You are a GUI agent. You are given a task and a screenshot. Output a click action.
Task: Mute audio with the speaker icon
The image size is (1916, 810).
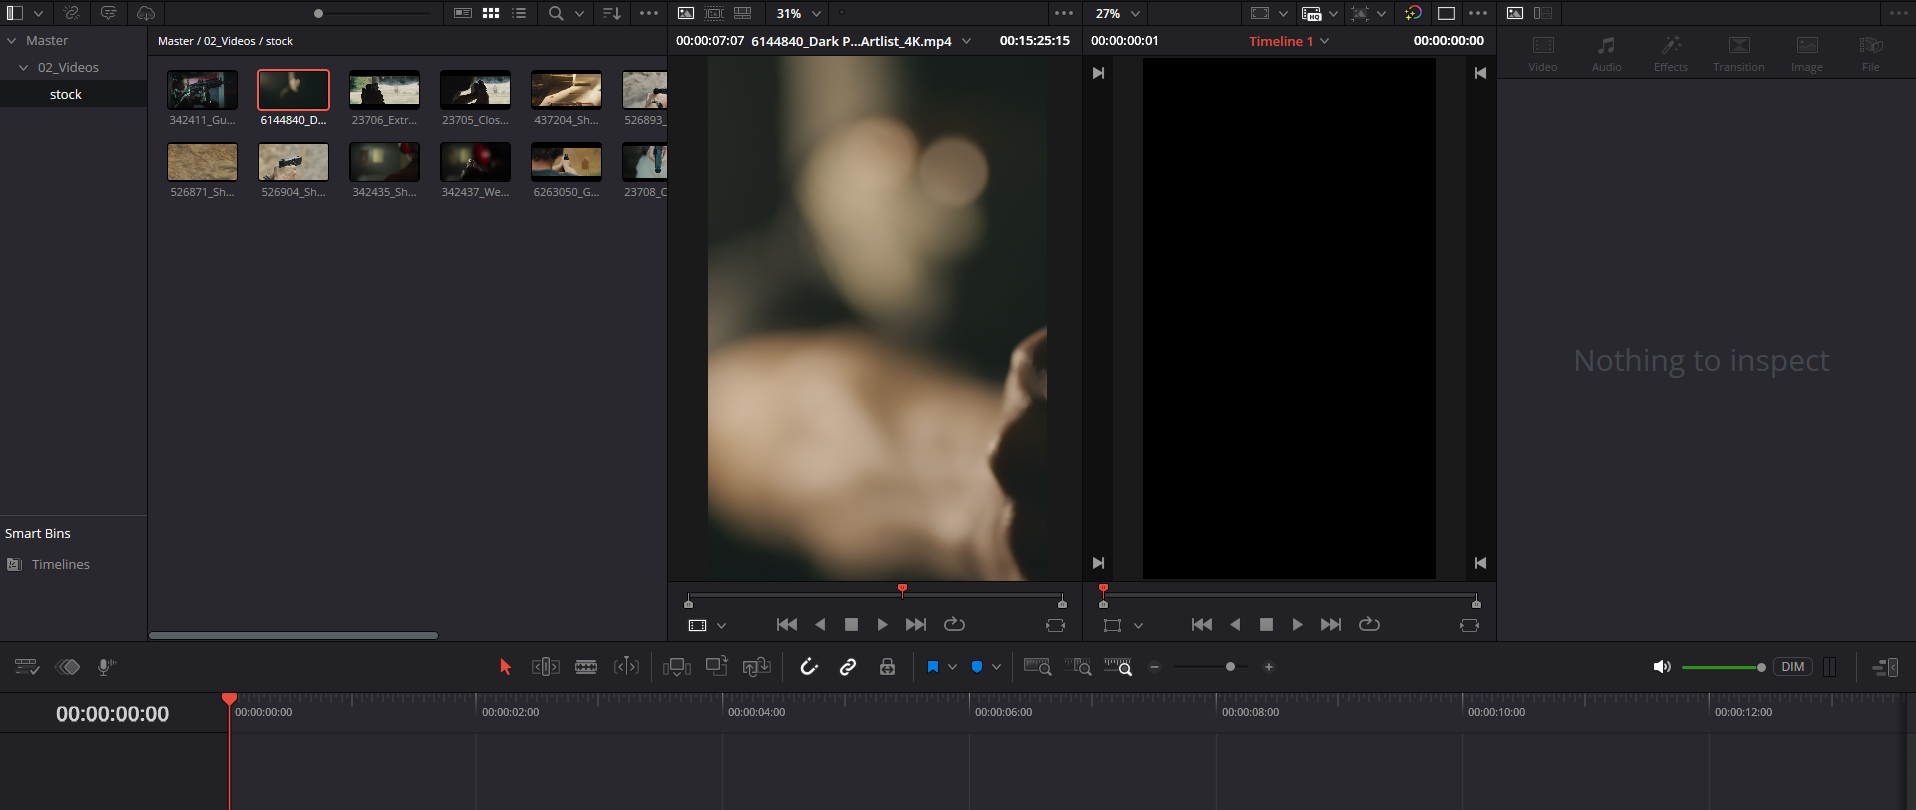click(x=1662, y=667)
